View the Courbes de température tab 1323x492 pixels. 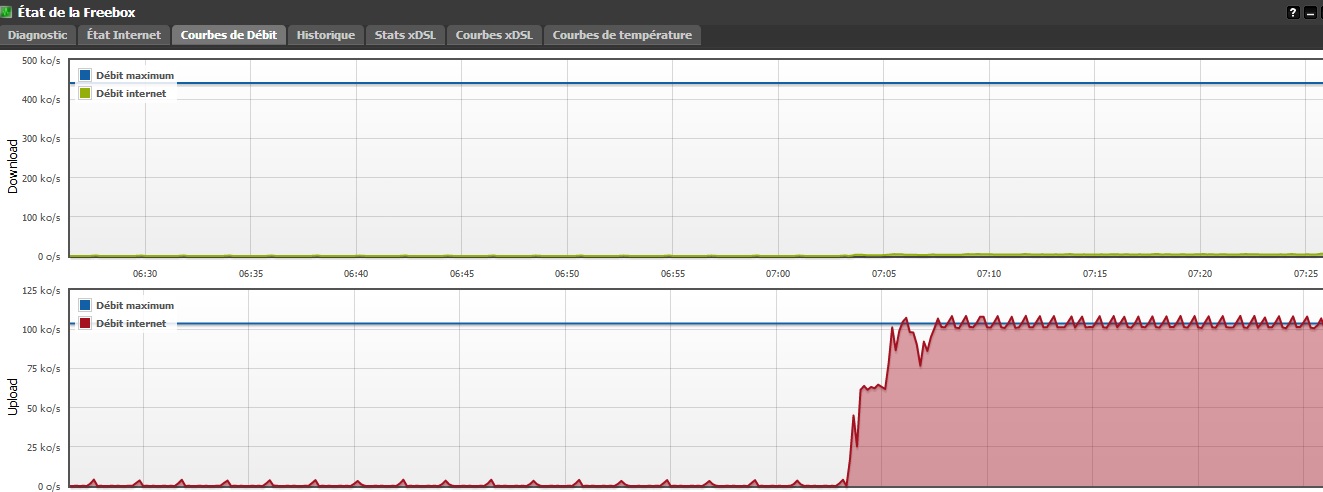click(622, 35)
